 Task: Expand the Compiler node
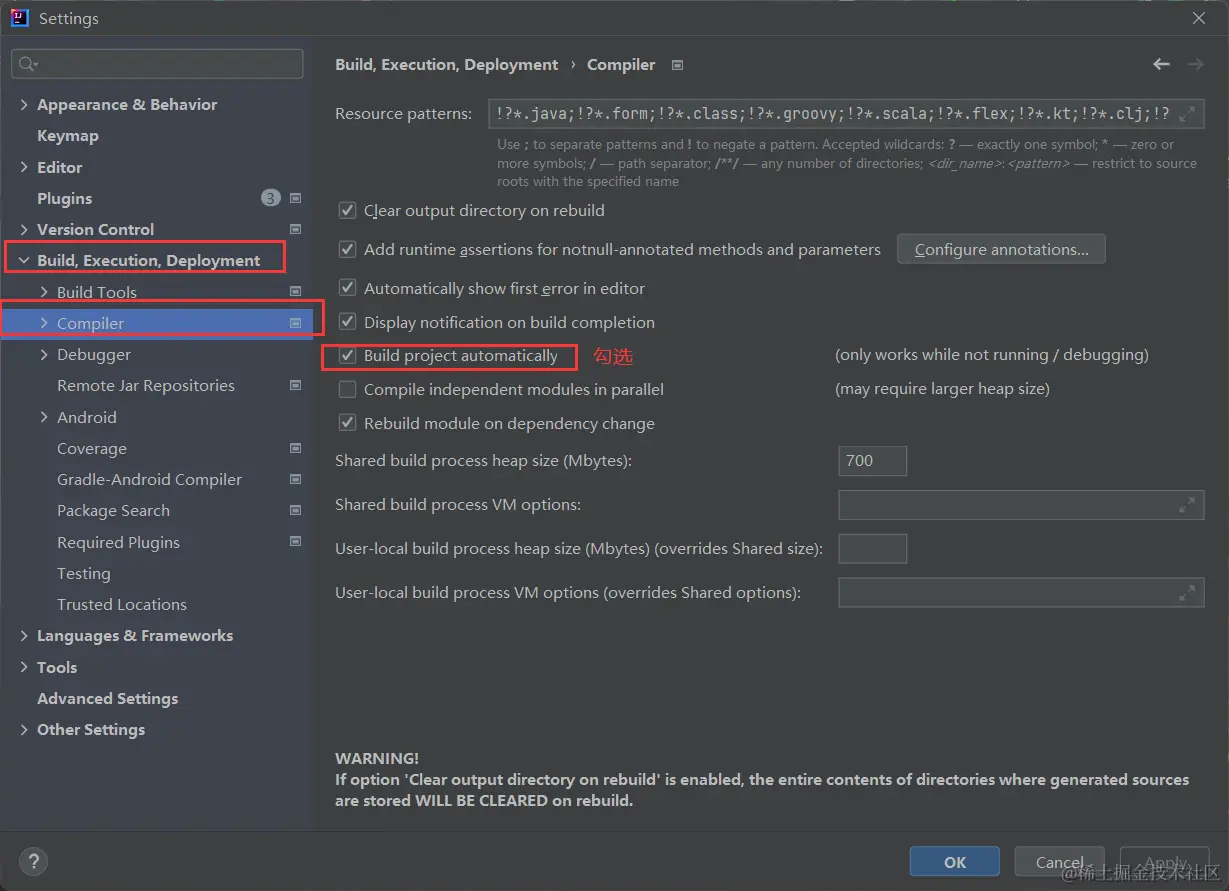(x=44, y=323)
